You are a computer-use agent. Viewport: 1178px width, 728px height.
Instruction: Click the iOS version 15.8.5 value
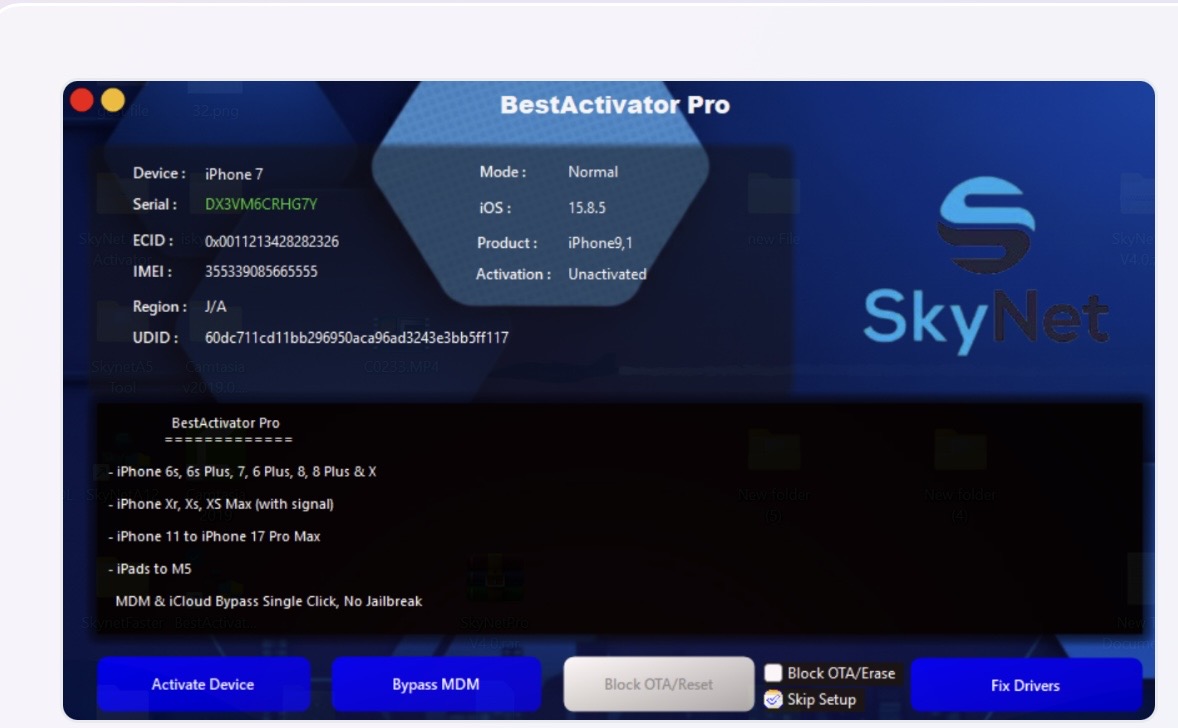pos(587,208)
